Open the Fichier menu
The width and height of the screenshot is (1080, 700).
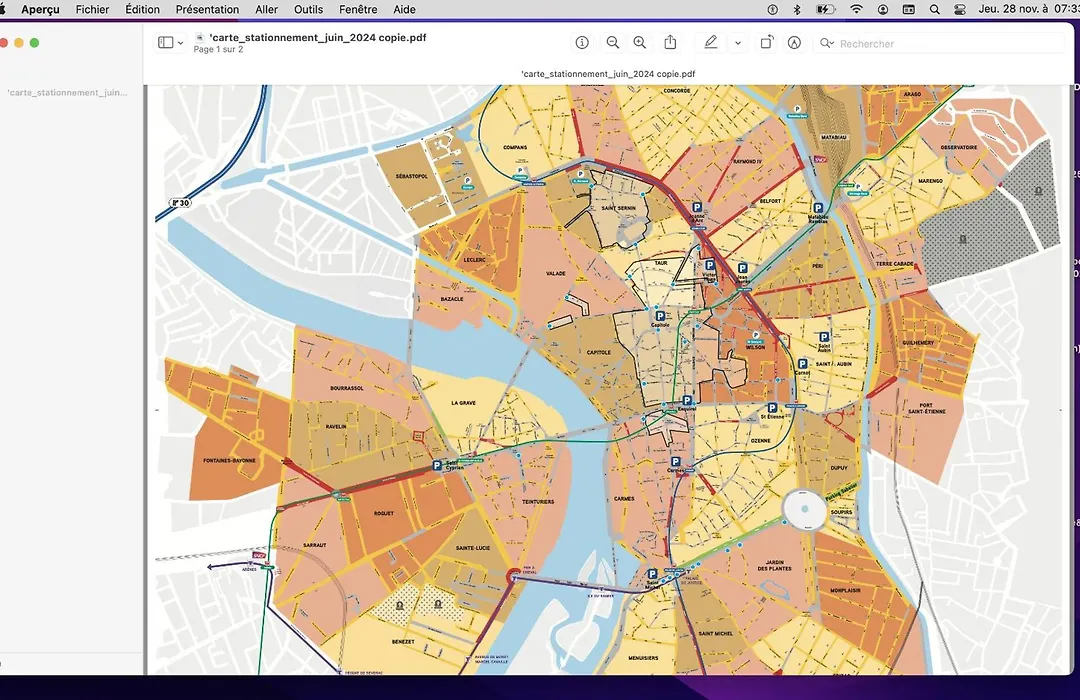coord(92,10)
